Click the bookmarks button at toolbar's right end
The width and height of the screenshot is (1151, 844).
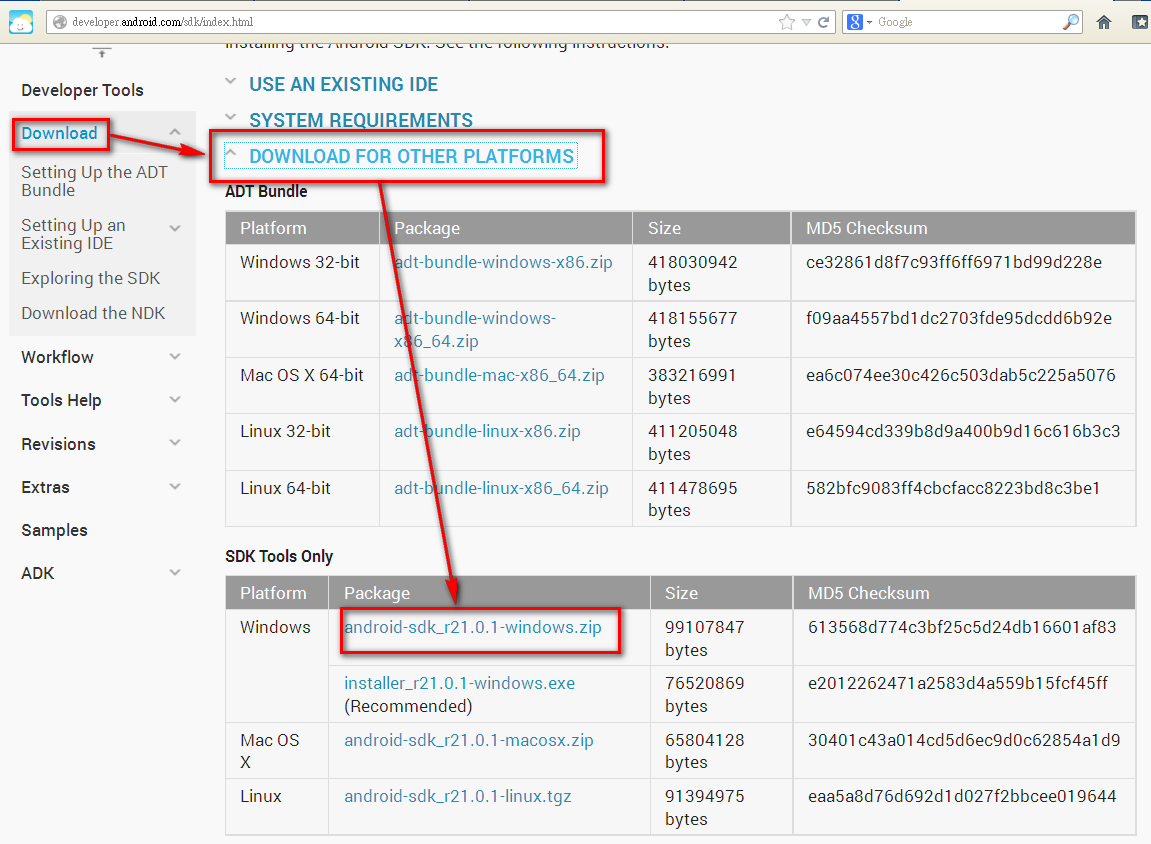point(1140,22)
